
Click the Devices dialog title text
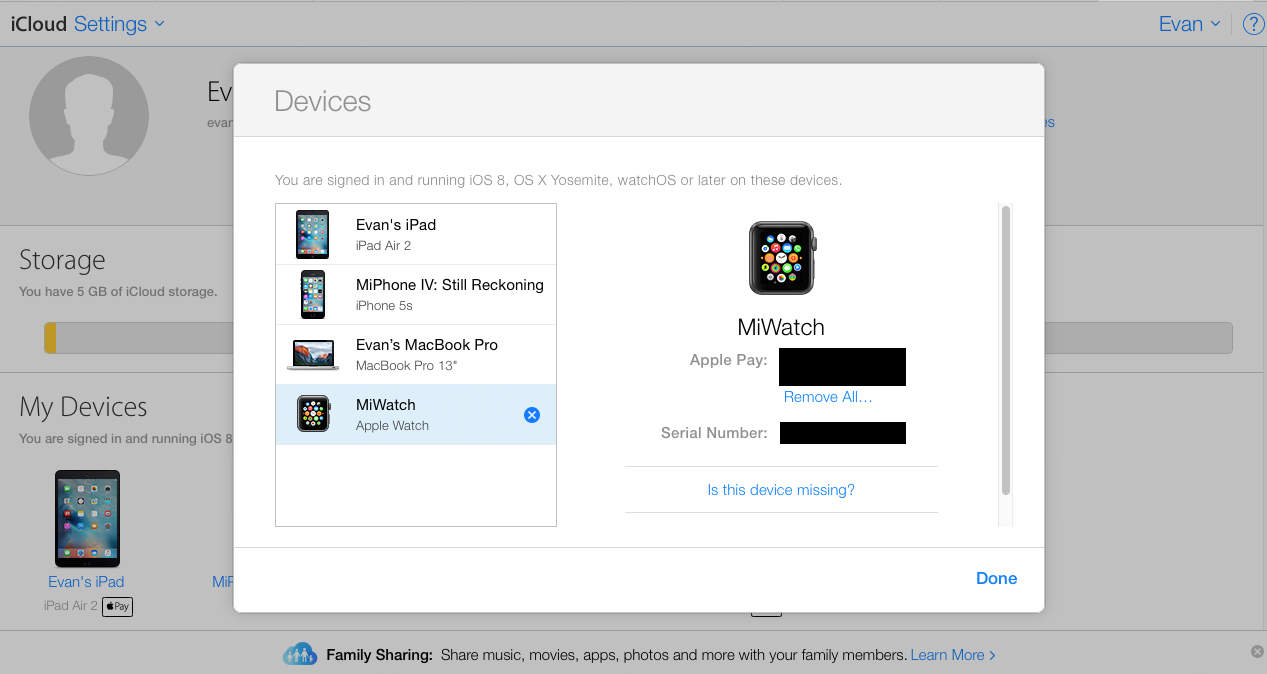coord(322,101)
